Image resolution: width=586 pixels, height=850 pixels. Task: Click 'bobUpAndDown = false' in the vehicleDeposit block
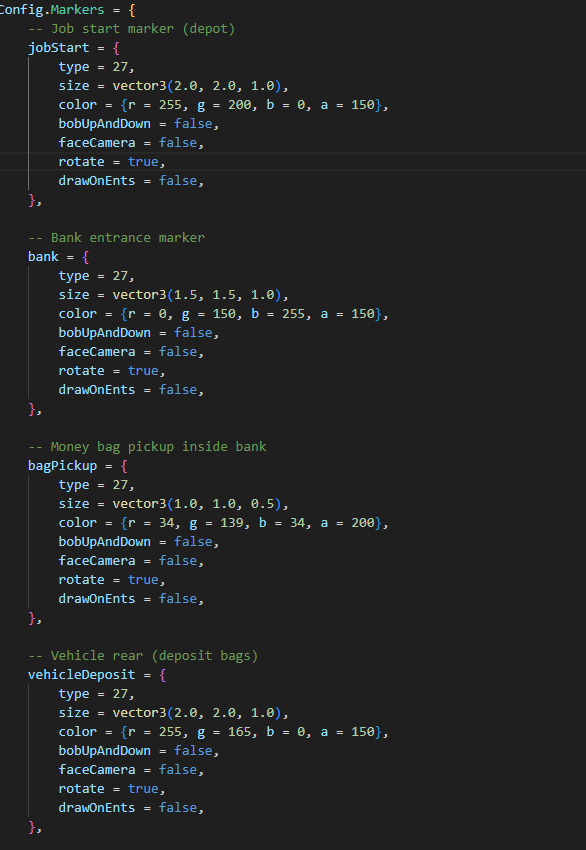(139, 750)
